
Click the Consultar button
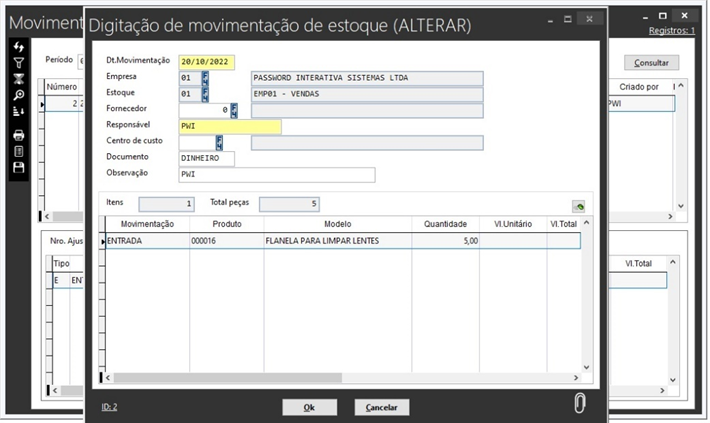(x=651, y=62)
